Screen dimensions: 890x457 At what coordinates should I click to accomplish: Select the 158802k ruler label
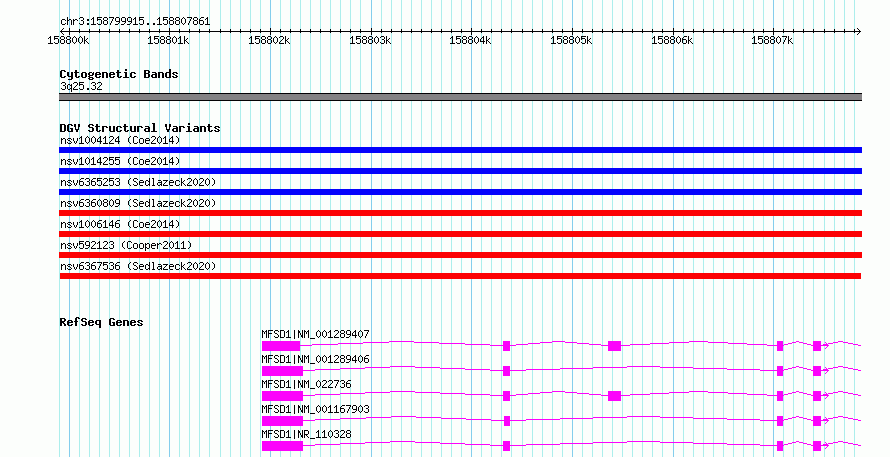pyautogui.click(x=269, y=40)
